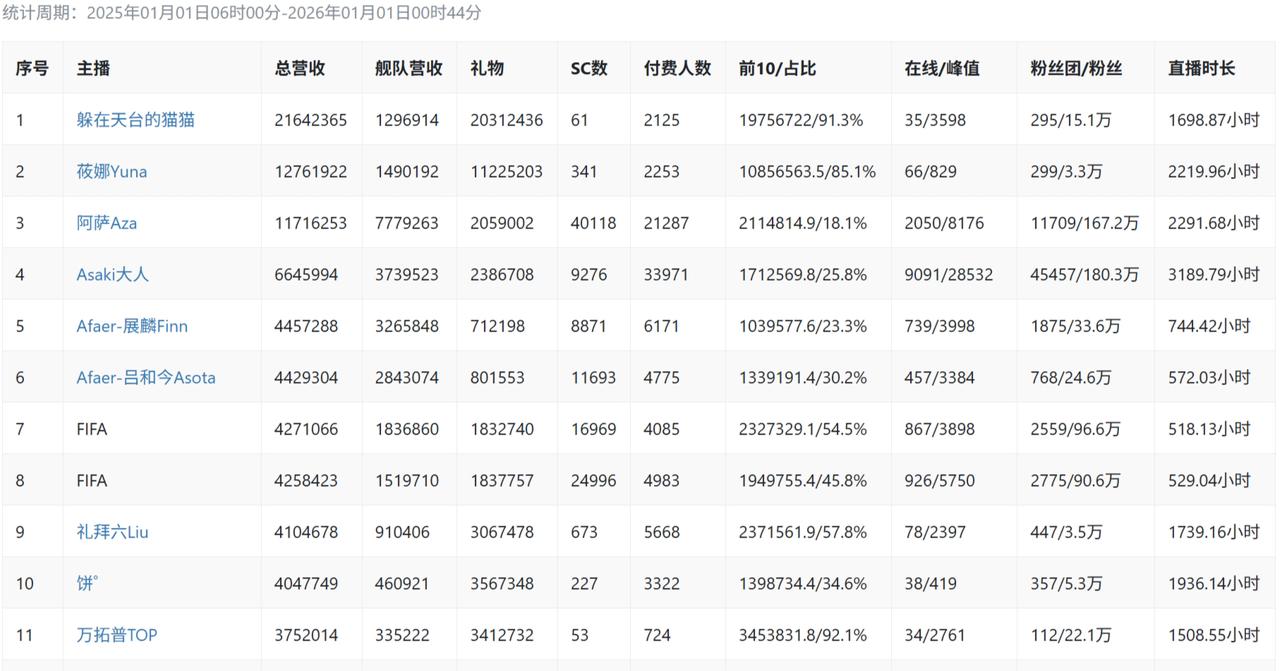Click the 序号 column header
Image resolution: width=1280 pixels, height=671 pixels.
tap(32, 69)
